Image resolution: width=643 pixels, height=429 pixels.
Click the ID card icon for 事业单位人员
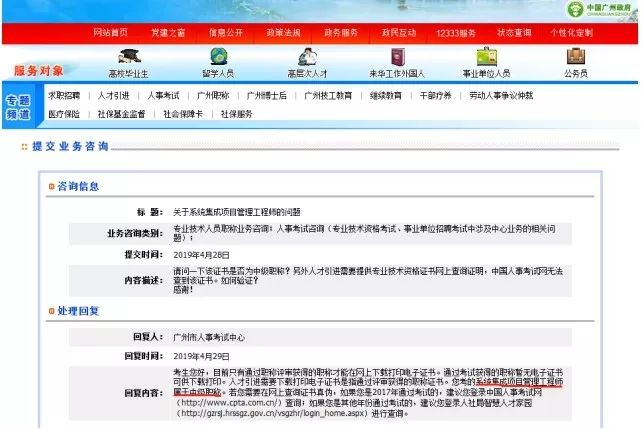tap(487, 57)
